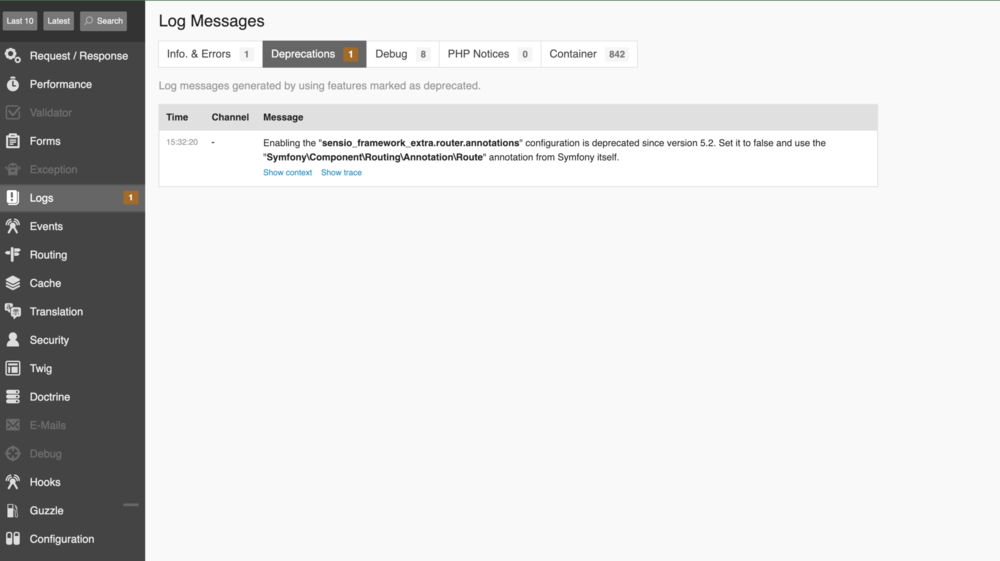The image size is (1000, 561).
Task: Click the Translation speech bubbles icon
Action: (x=13, y=311)
